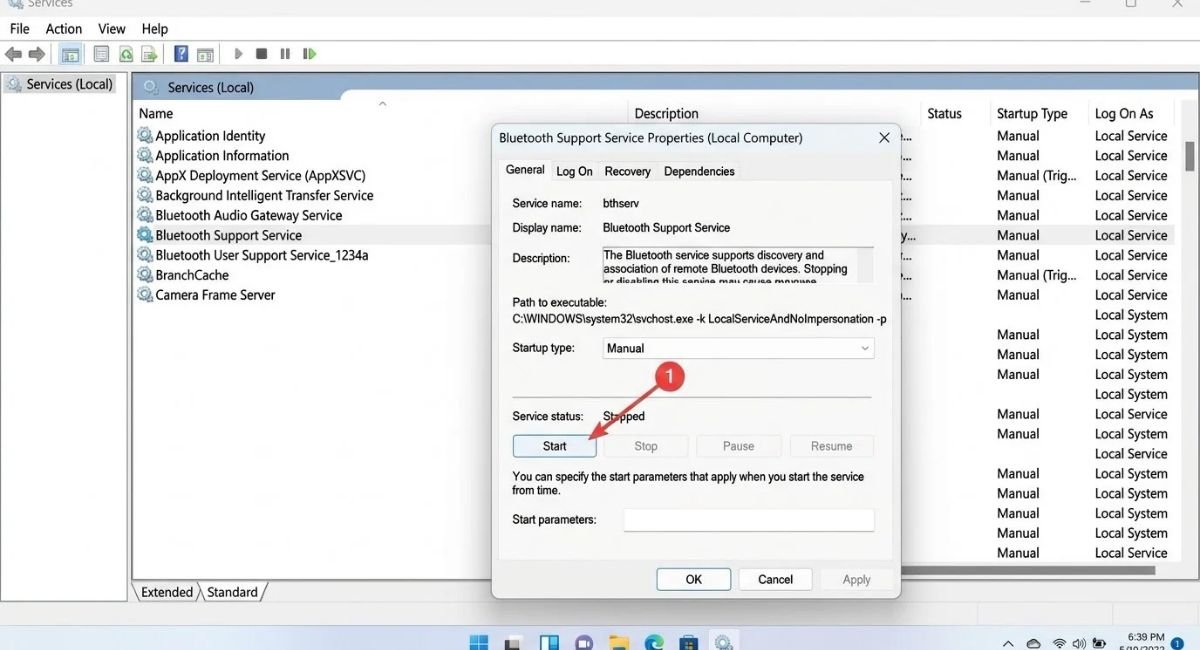
Task: Show hidden icons via the tray chevron
Action: click(x=1008, y=642)
